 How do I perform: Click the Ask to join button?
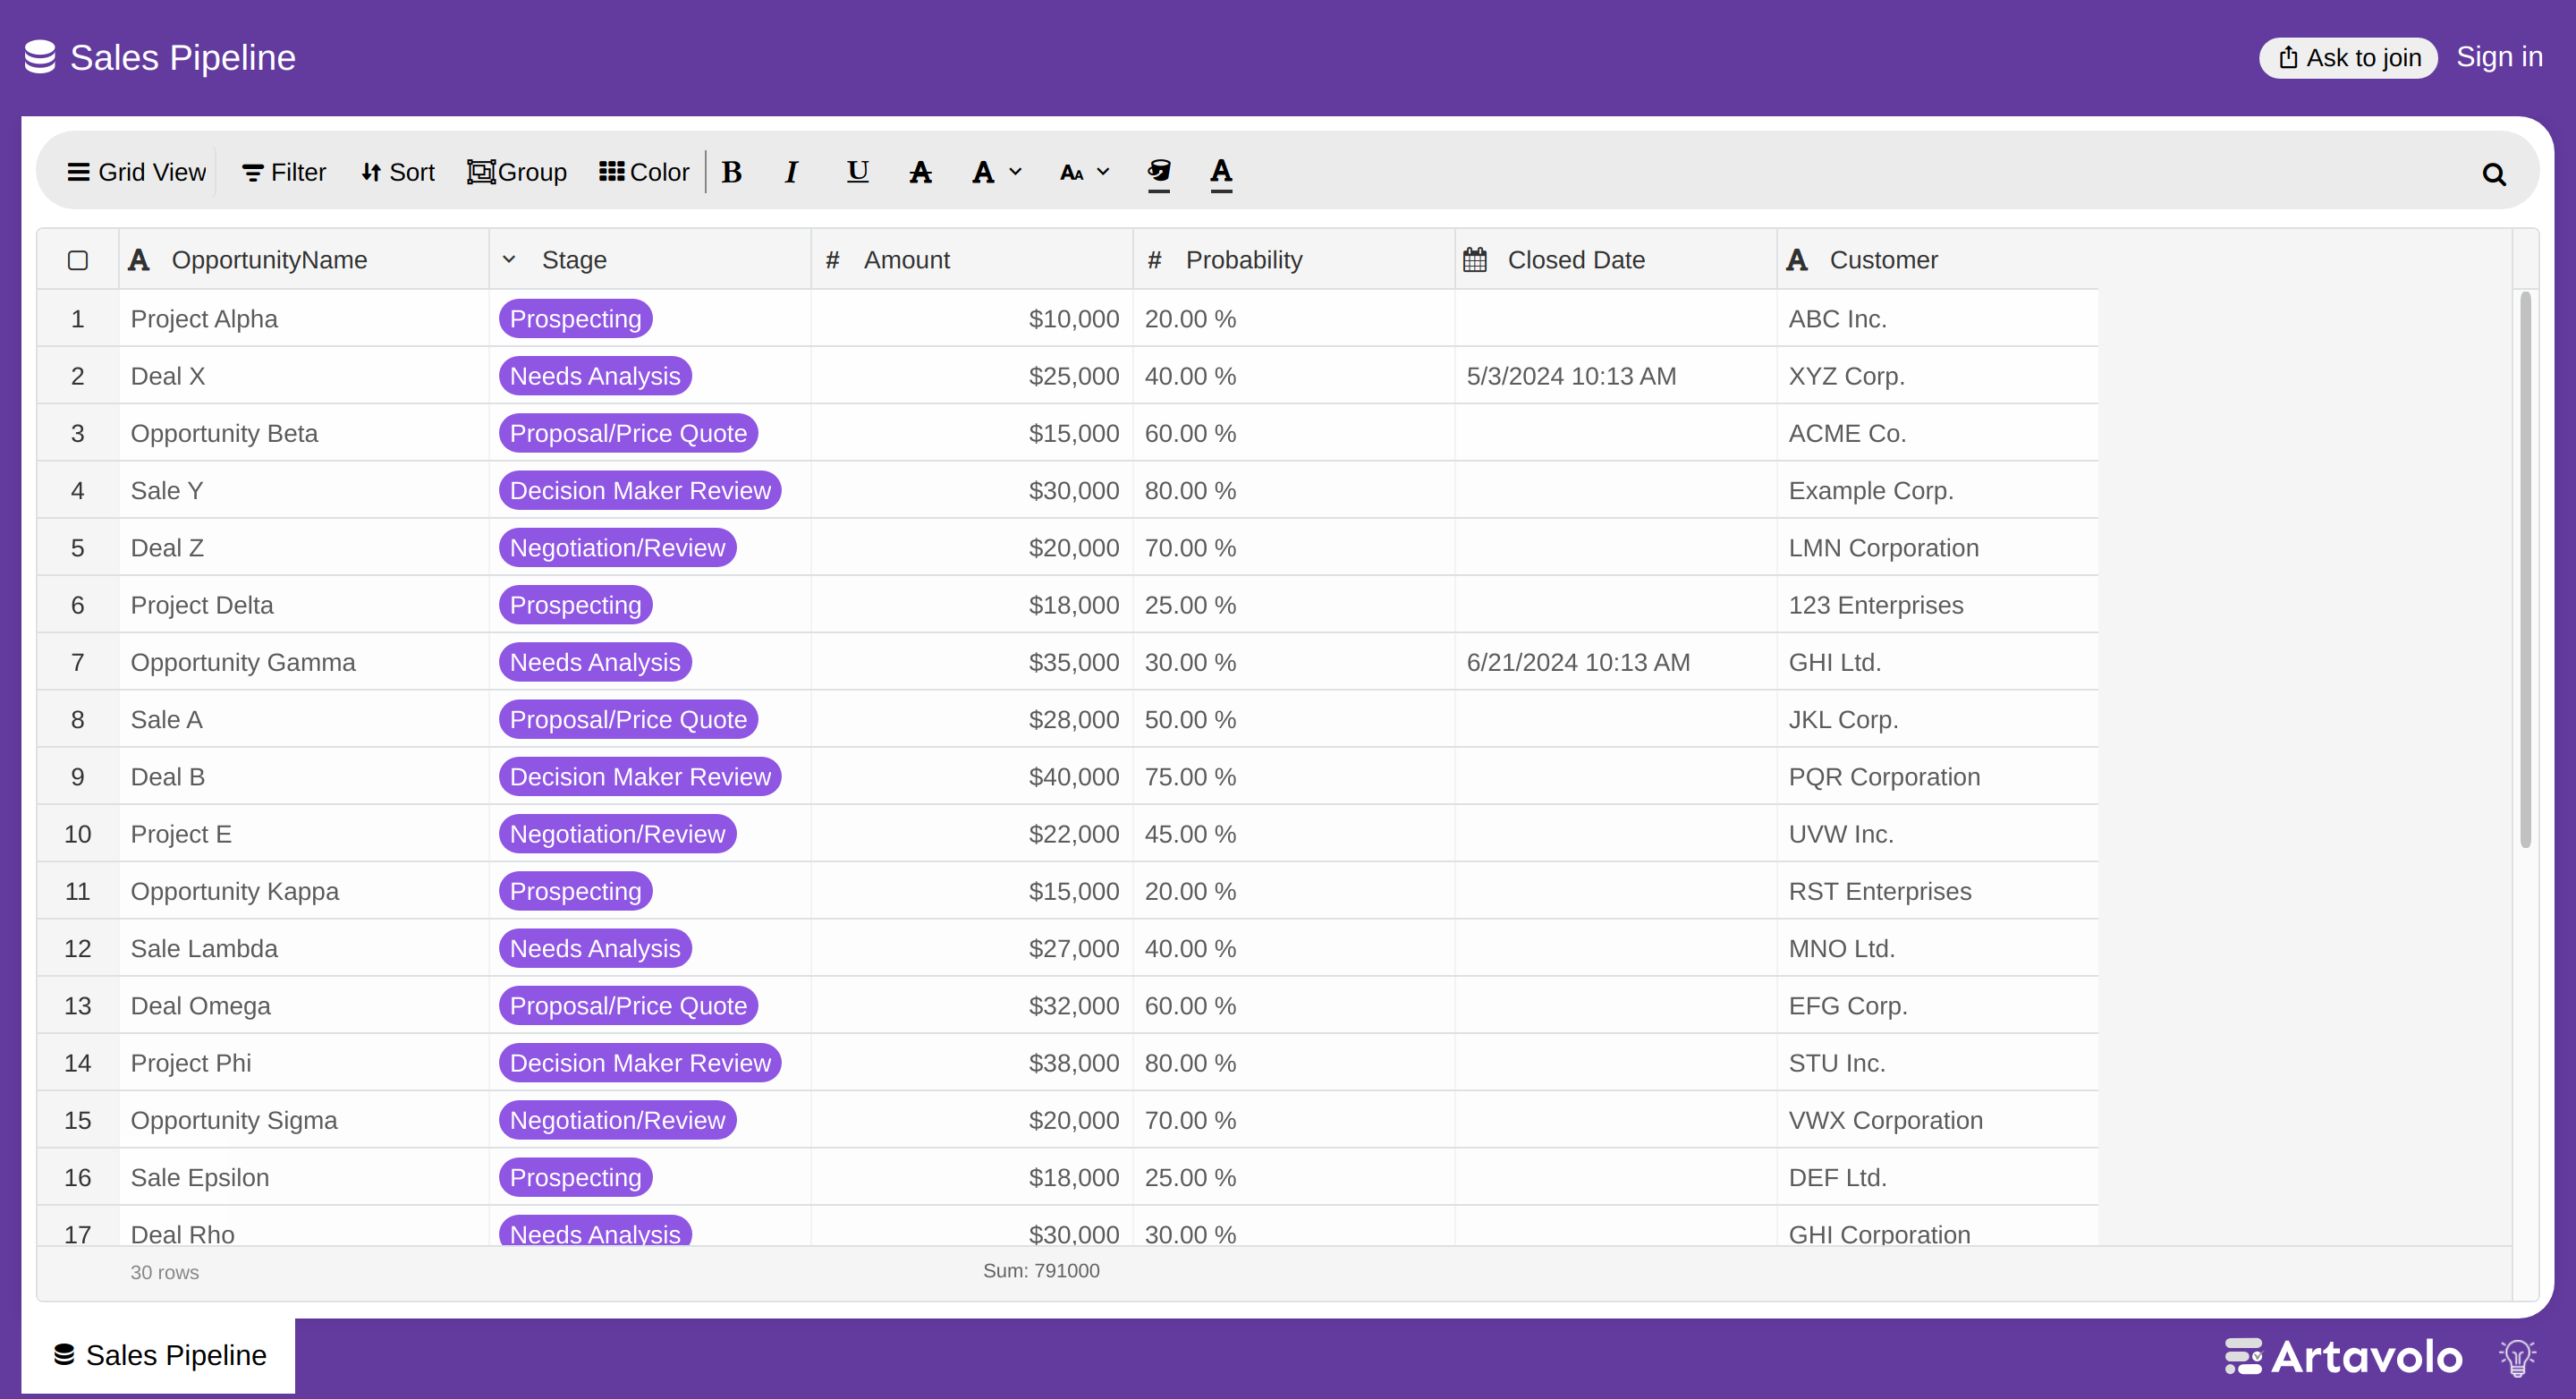(2348, 58)
